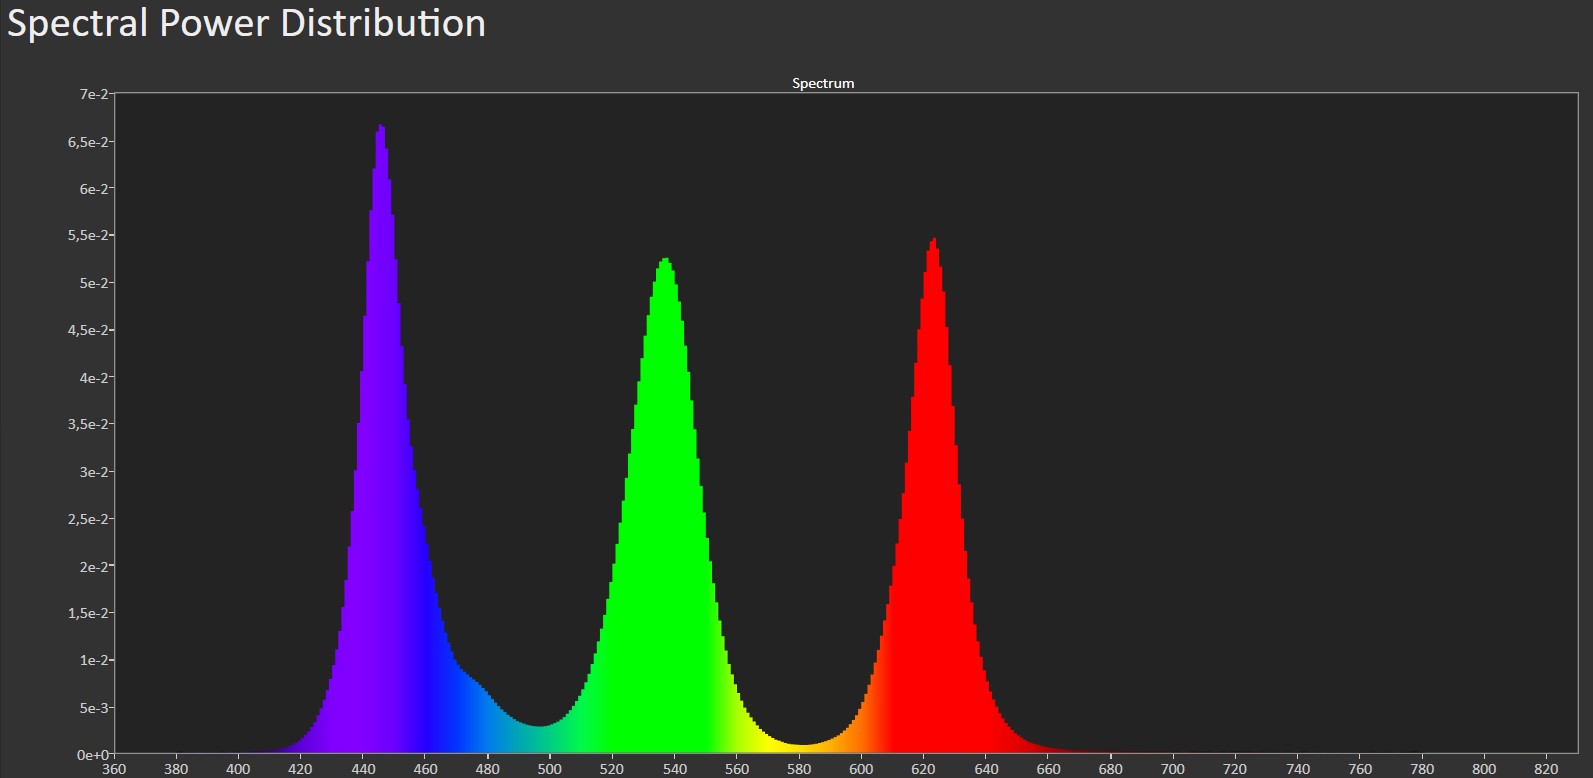Click the 5e-3 y-axis label
Viewport: 1593px width, 778px height.
pyautogui.click(x=93, y=708)
